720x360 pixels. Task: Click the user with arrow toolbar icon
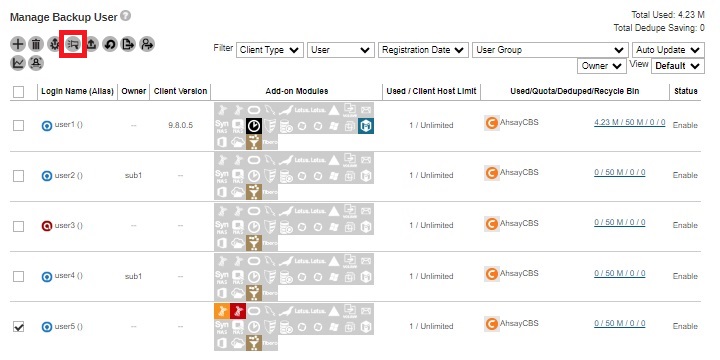(146, 45)
